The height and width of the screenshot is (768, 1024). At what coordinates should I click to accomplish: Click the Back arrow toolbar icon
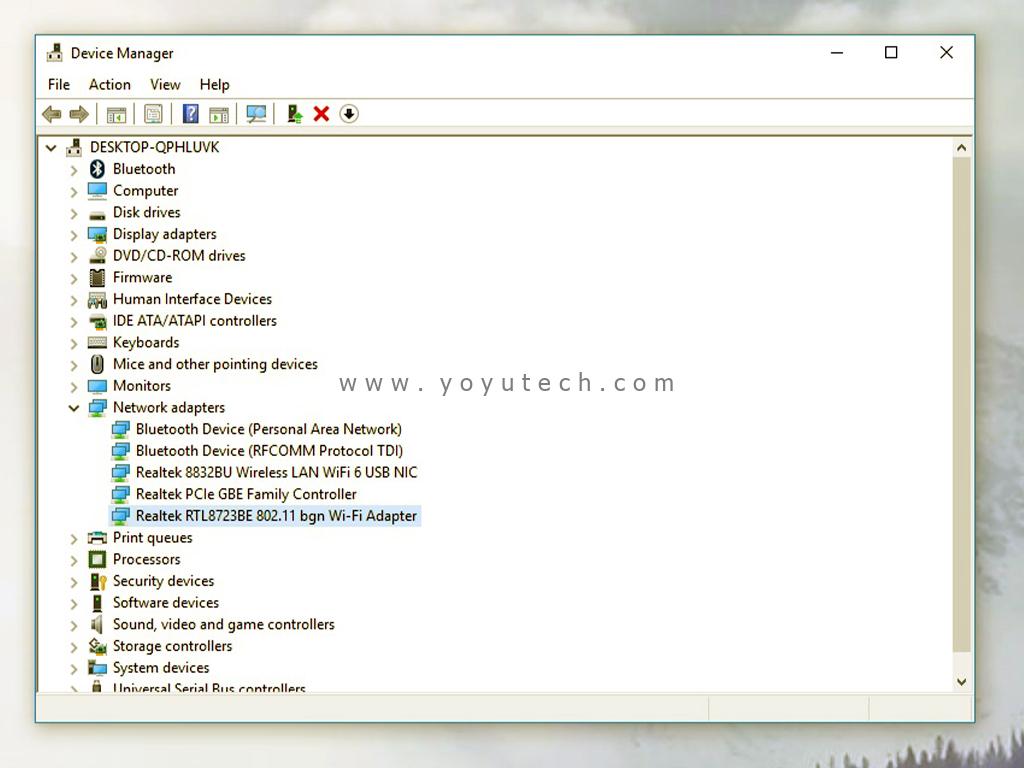point(52,114)
